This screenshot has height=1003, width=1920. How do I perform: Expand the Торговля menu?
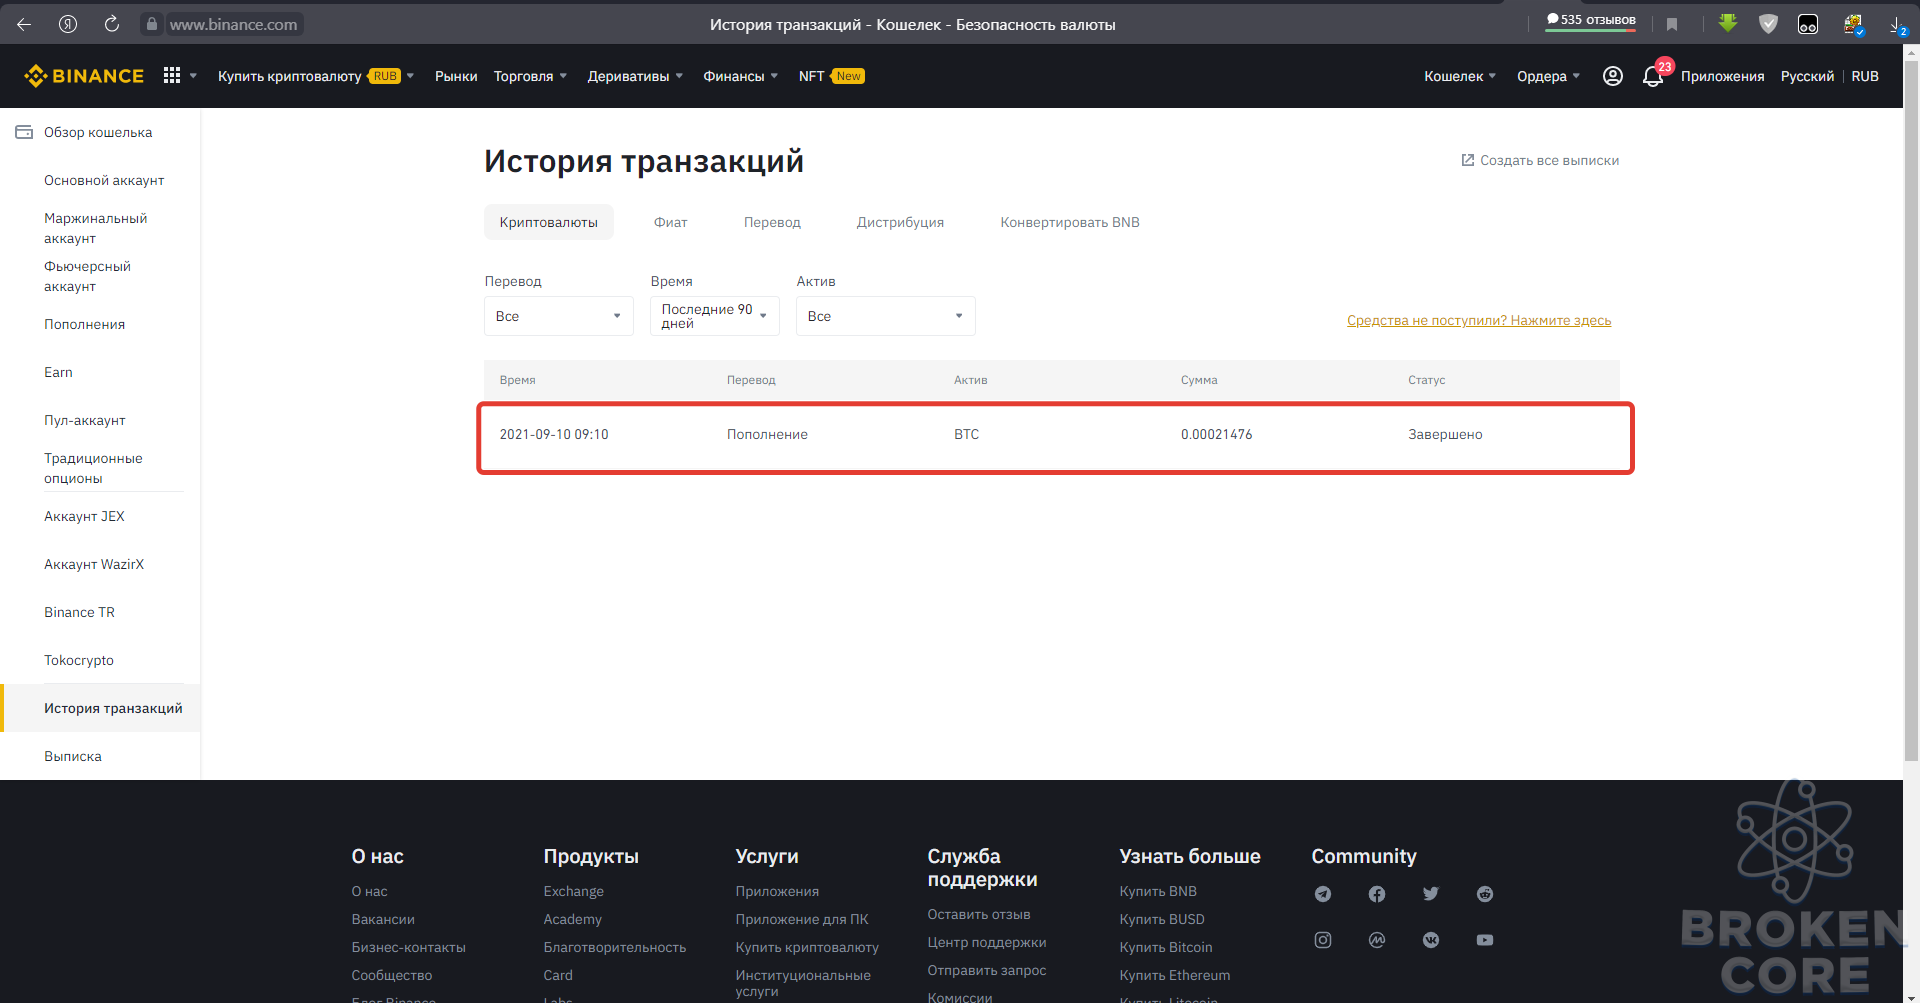[x=530, y=76]
